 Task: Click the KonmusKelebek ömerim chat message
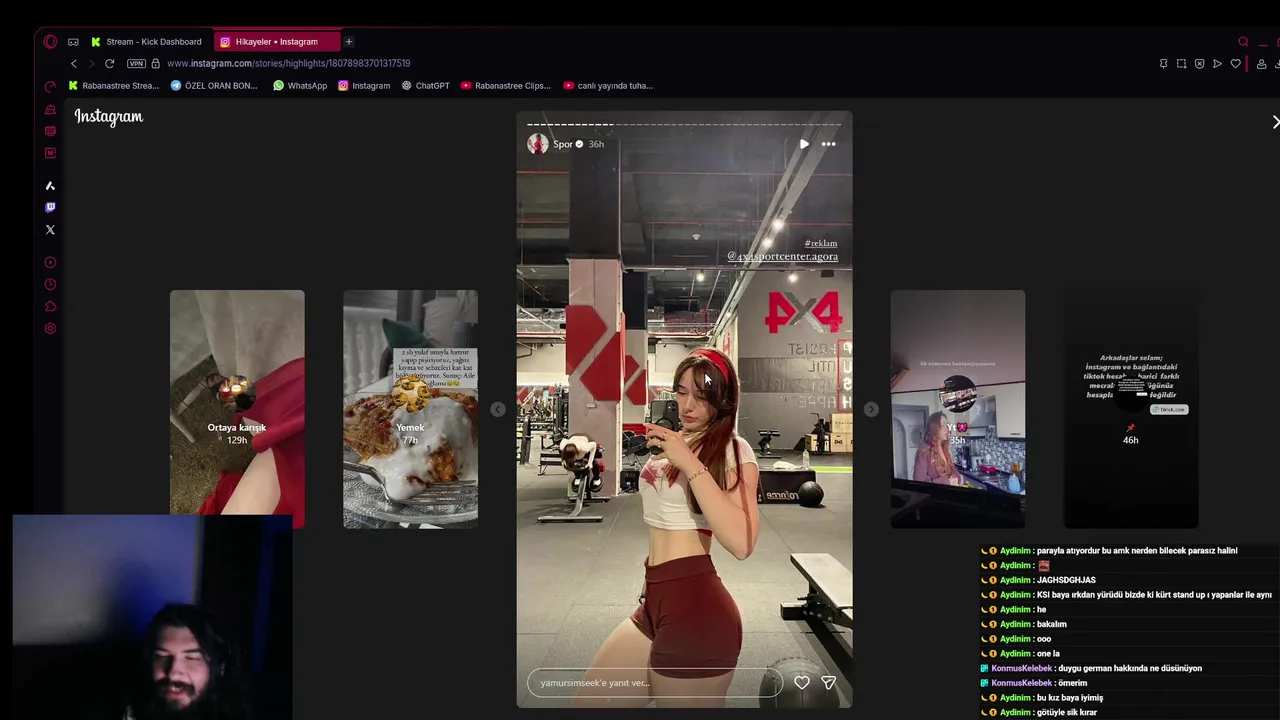(x=1034, y=683)
